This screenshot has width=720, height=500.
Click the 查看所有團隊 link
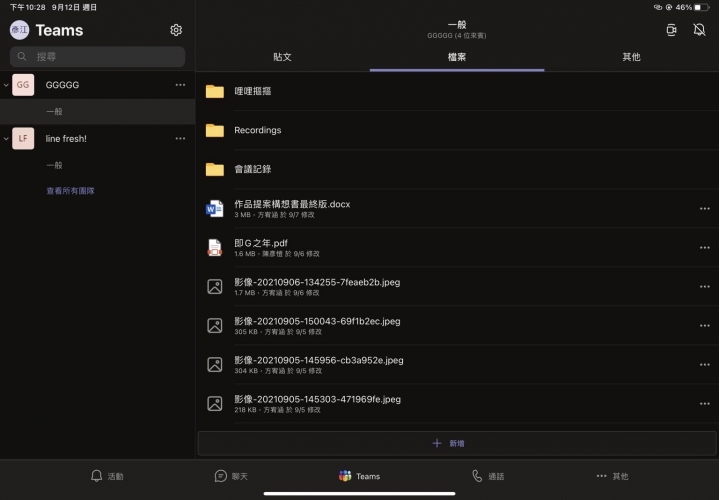(70, 191)
